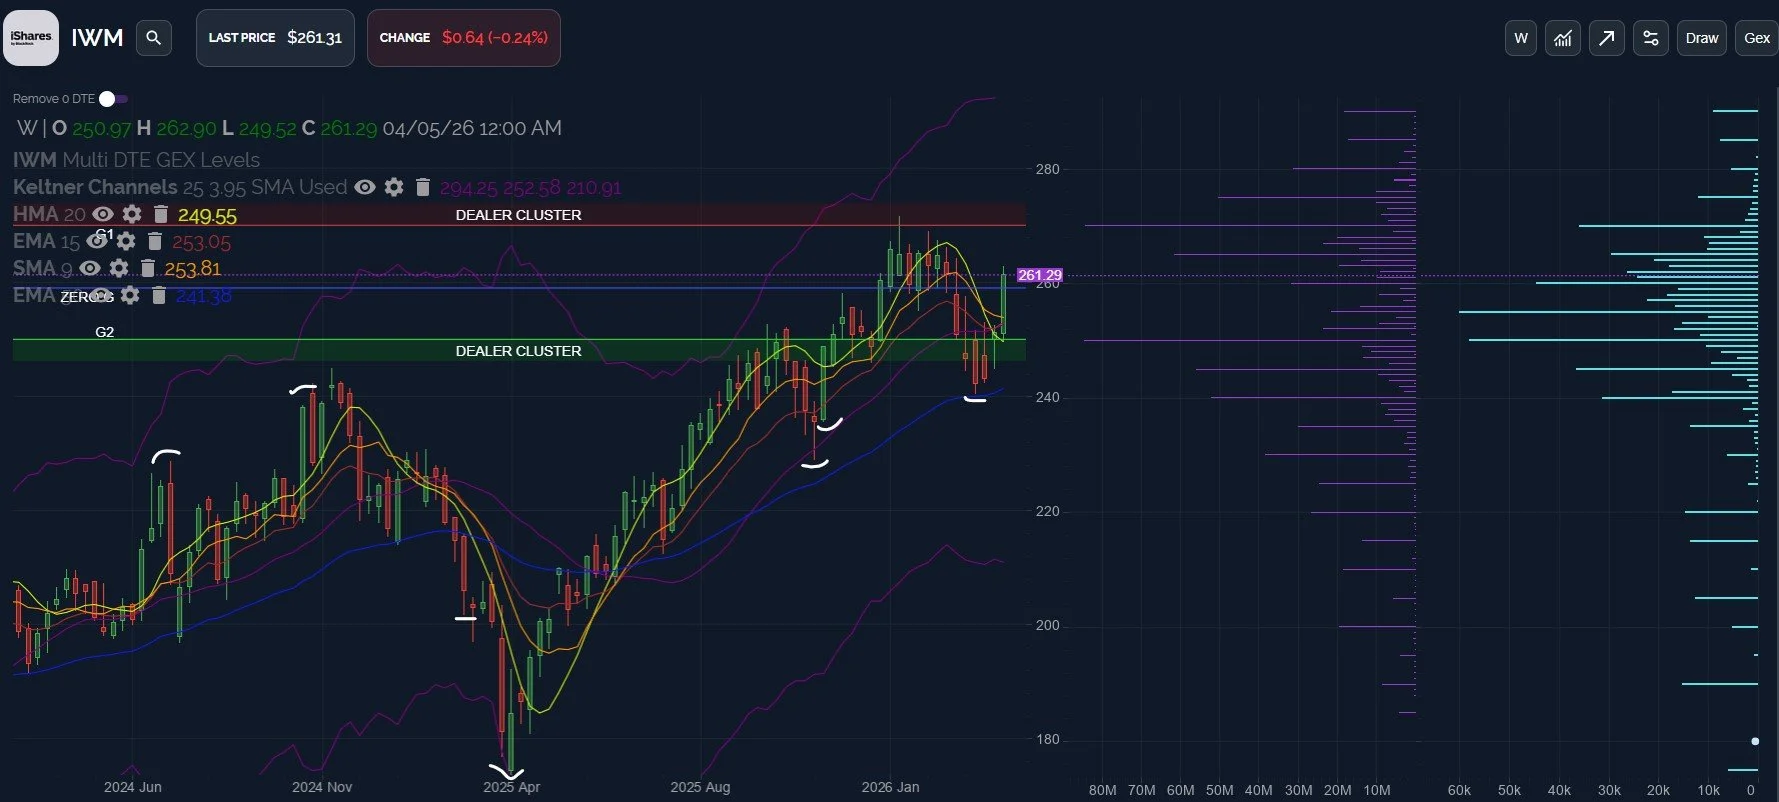
Task: Open HMA 20 settings gear
Action: coord(132,214)
